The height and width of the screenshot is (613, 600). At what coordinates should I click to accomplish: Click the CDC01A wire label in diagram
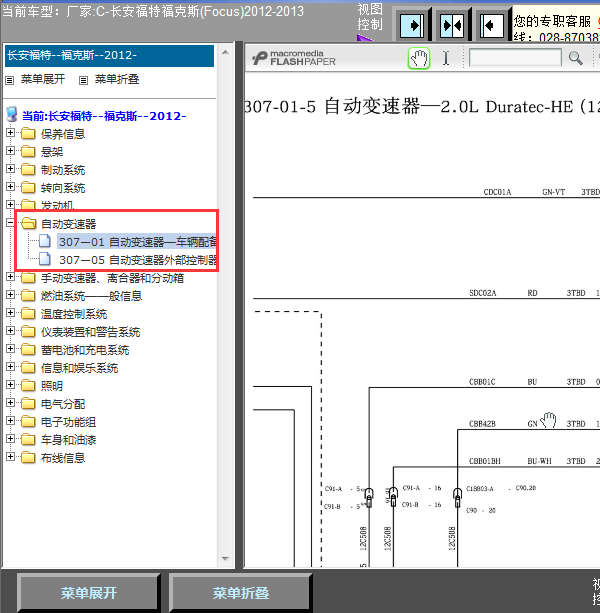coord(497,192)
